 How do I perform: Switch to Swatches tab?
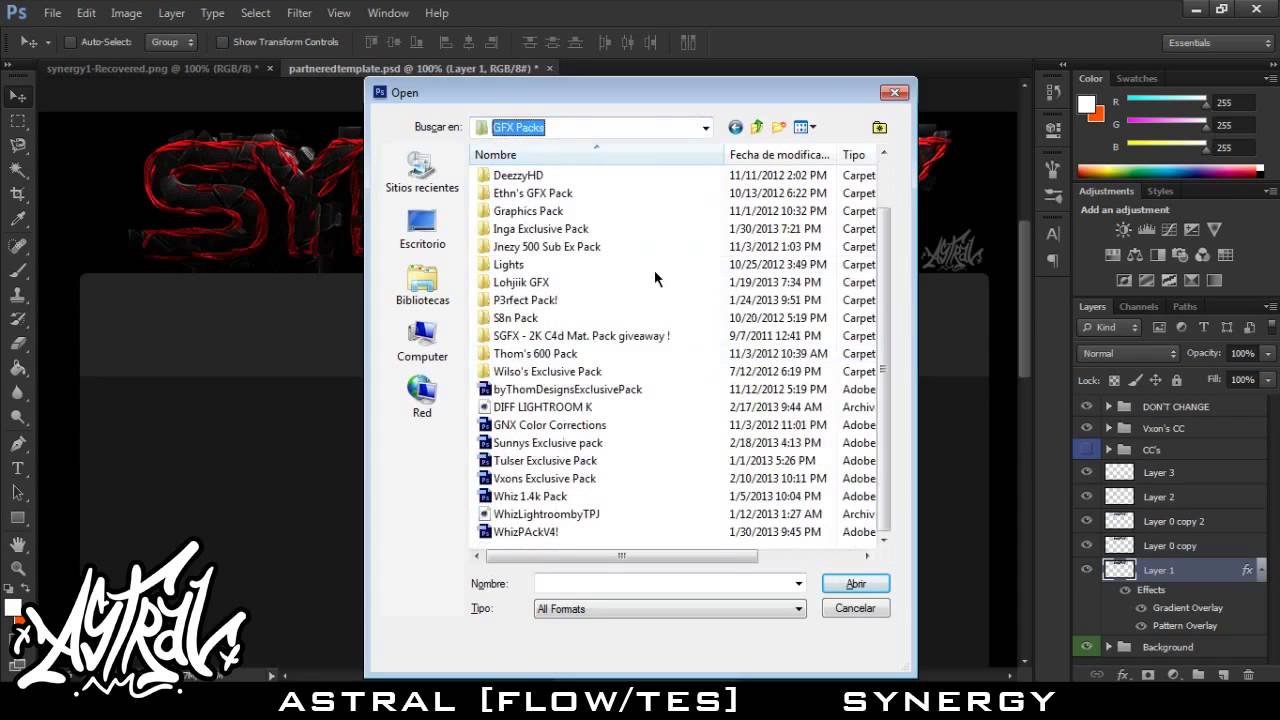point(1136,79)
